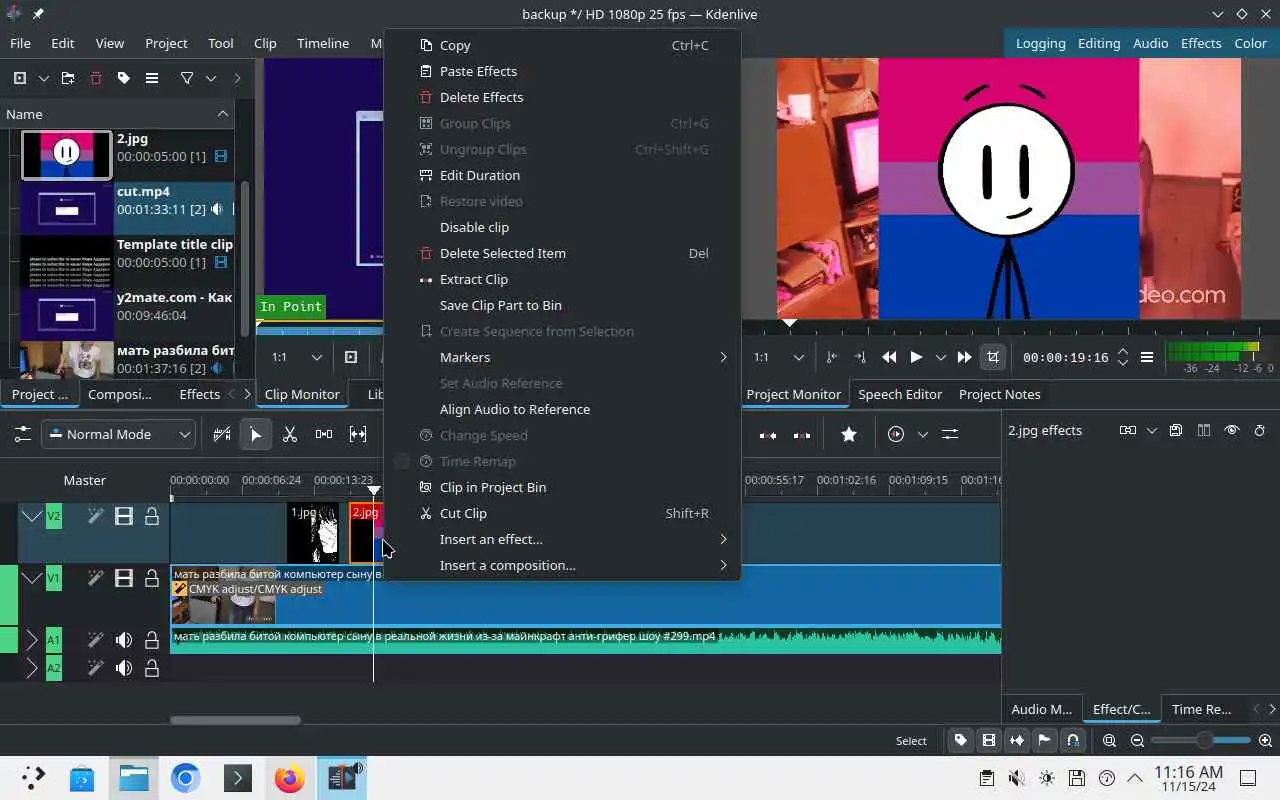Image resolution: width=1280 pixels, height=800 pixels.
Task: Toggle split compare icon in effects panel
Action: (1204, 430)
